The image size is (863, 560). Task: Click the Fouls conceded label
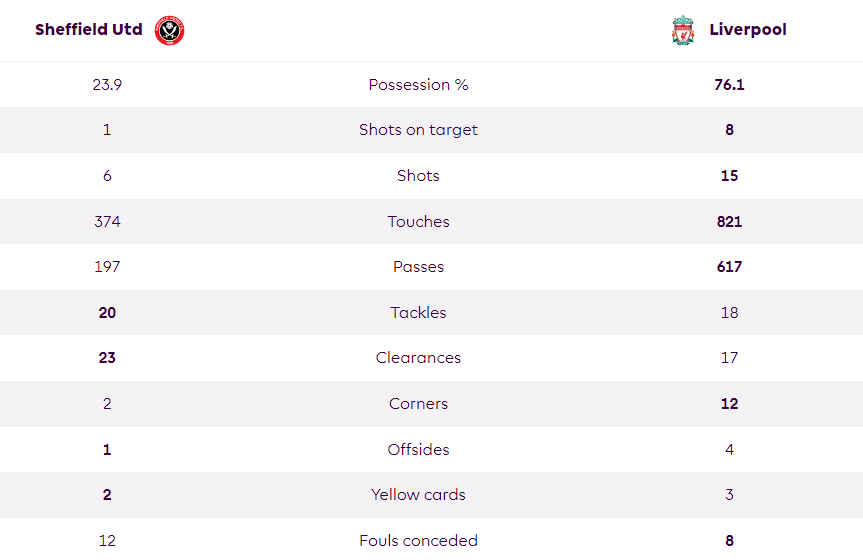pyautogui.click(x=418, y=541)
